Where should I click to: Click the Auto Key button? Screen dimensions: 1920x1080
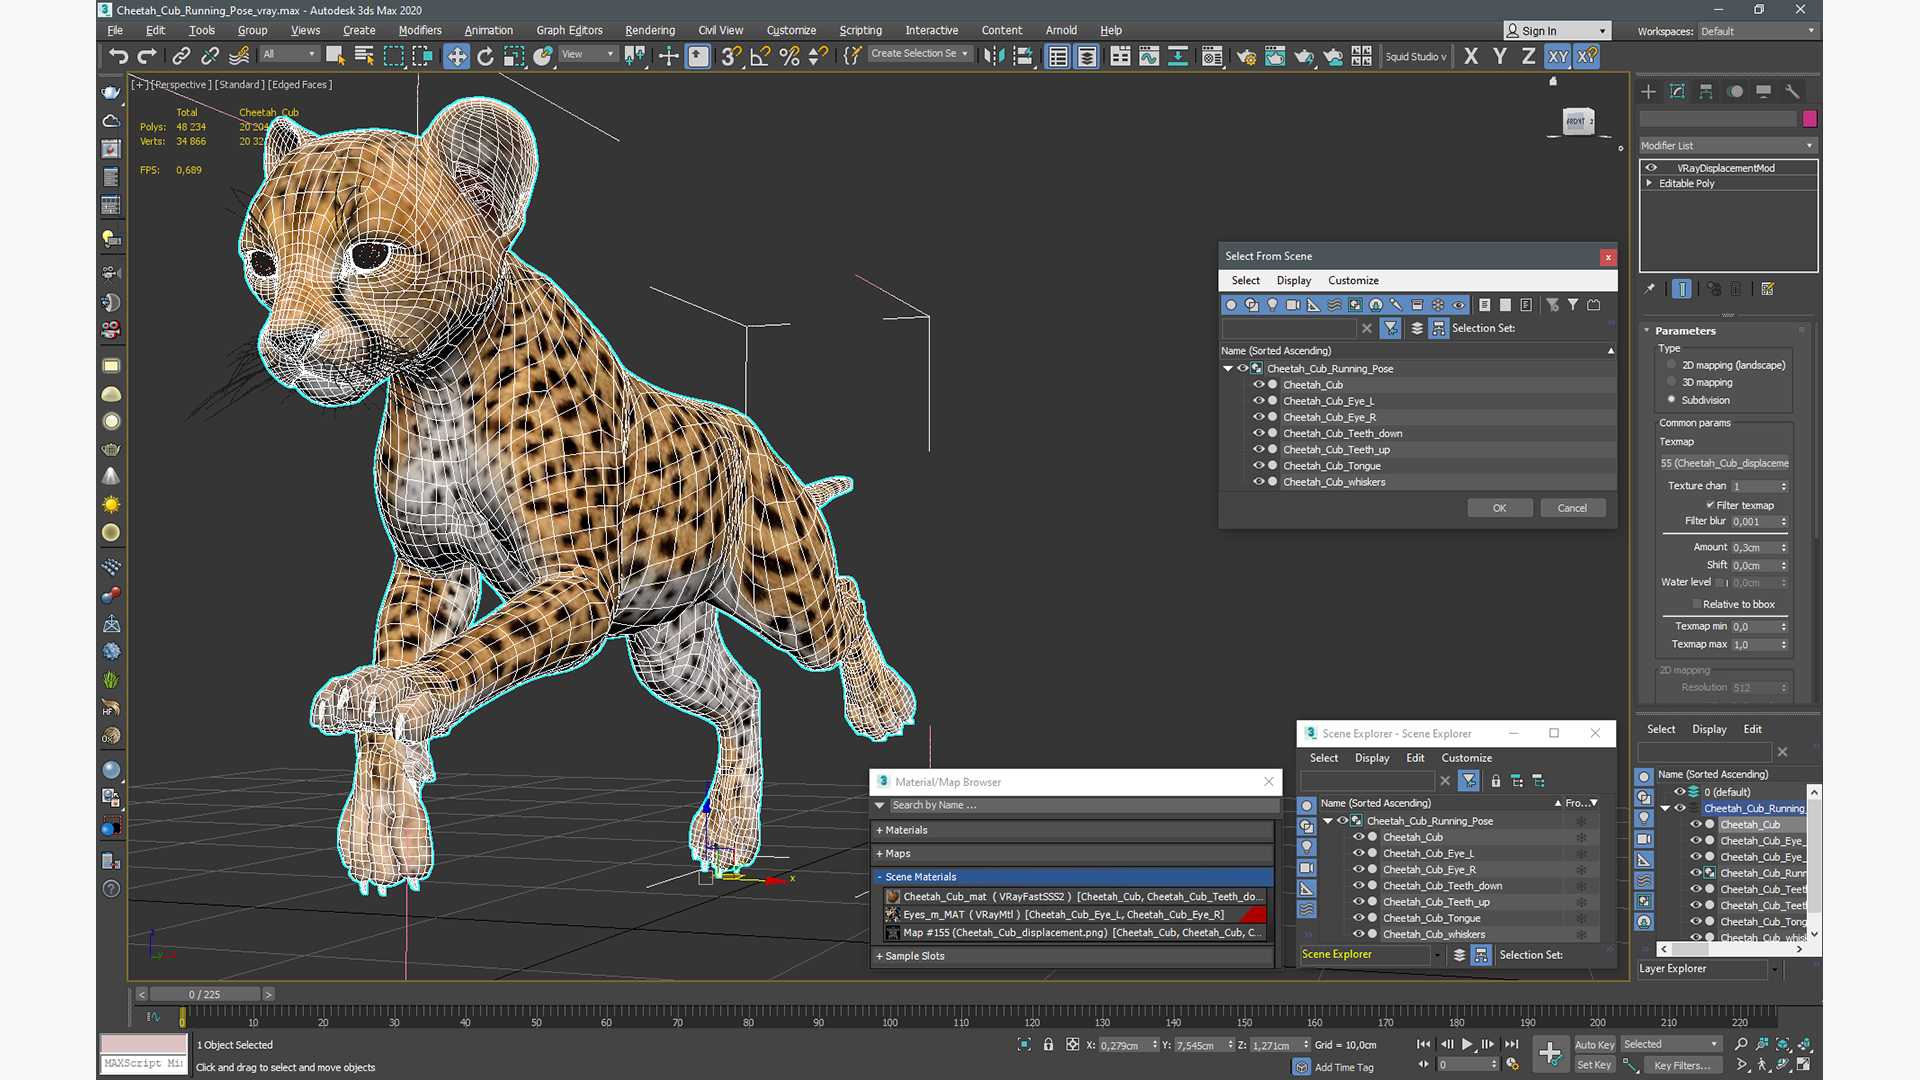pyautogui.click(x=1594, y=1045)
